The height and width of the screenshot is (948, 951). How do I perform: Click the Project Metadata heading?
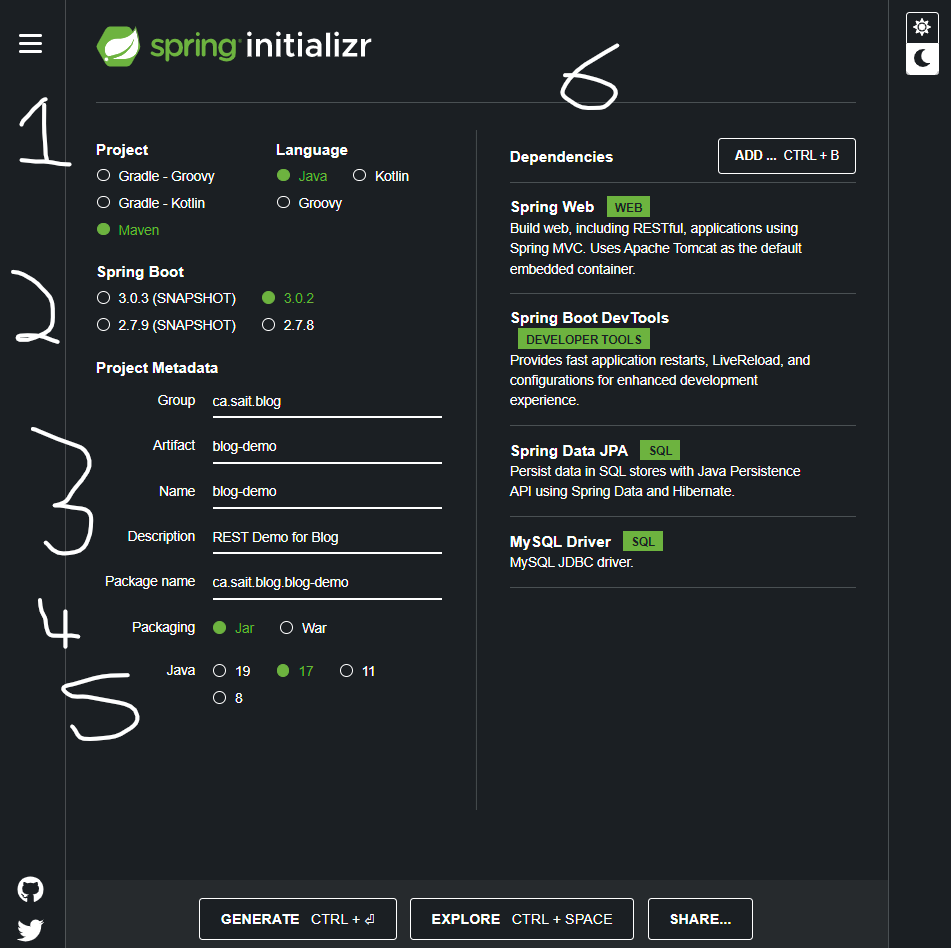click(157, 368)
